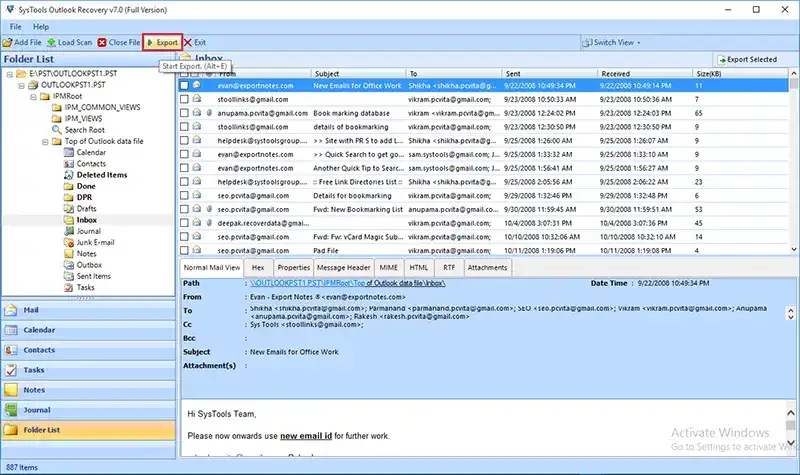Switch to the Contacts navigation pane
800x475 pixels.
point(89,349)
